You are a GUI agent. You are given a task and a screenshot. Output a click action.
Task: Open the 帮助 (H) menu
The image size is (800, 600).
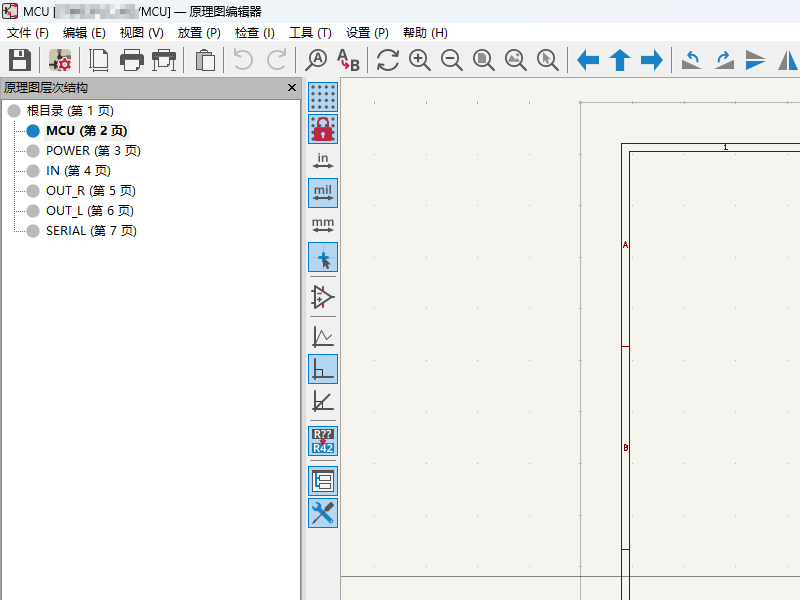(x=425, y=33)
